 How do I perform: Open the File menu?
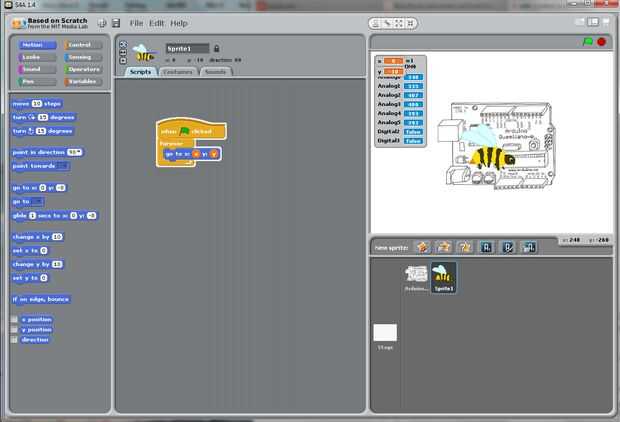136,23
